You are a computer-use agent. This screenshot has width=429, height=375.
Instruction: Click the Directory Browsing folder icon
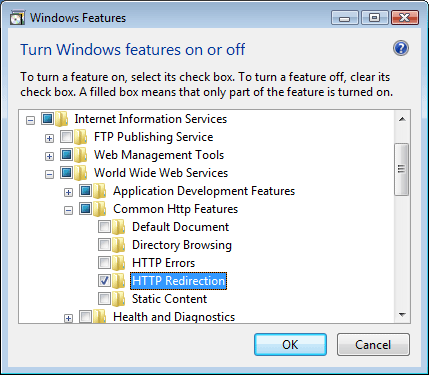(x=119, y=245)
